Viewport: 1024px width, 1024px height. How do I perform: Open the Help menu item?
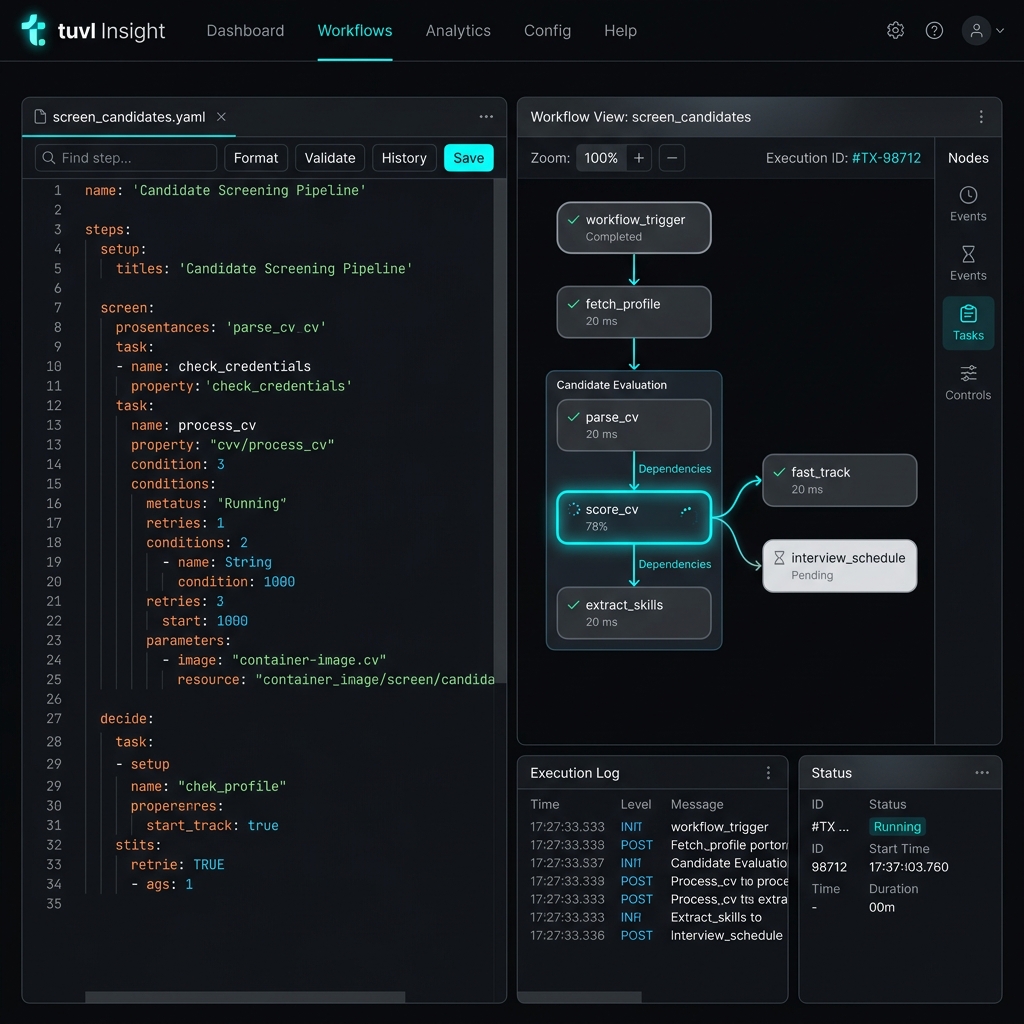point(620,31)
